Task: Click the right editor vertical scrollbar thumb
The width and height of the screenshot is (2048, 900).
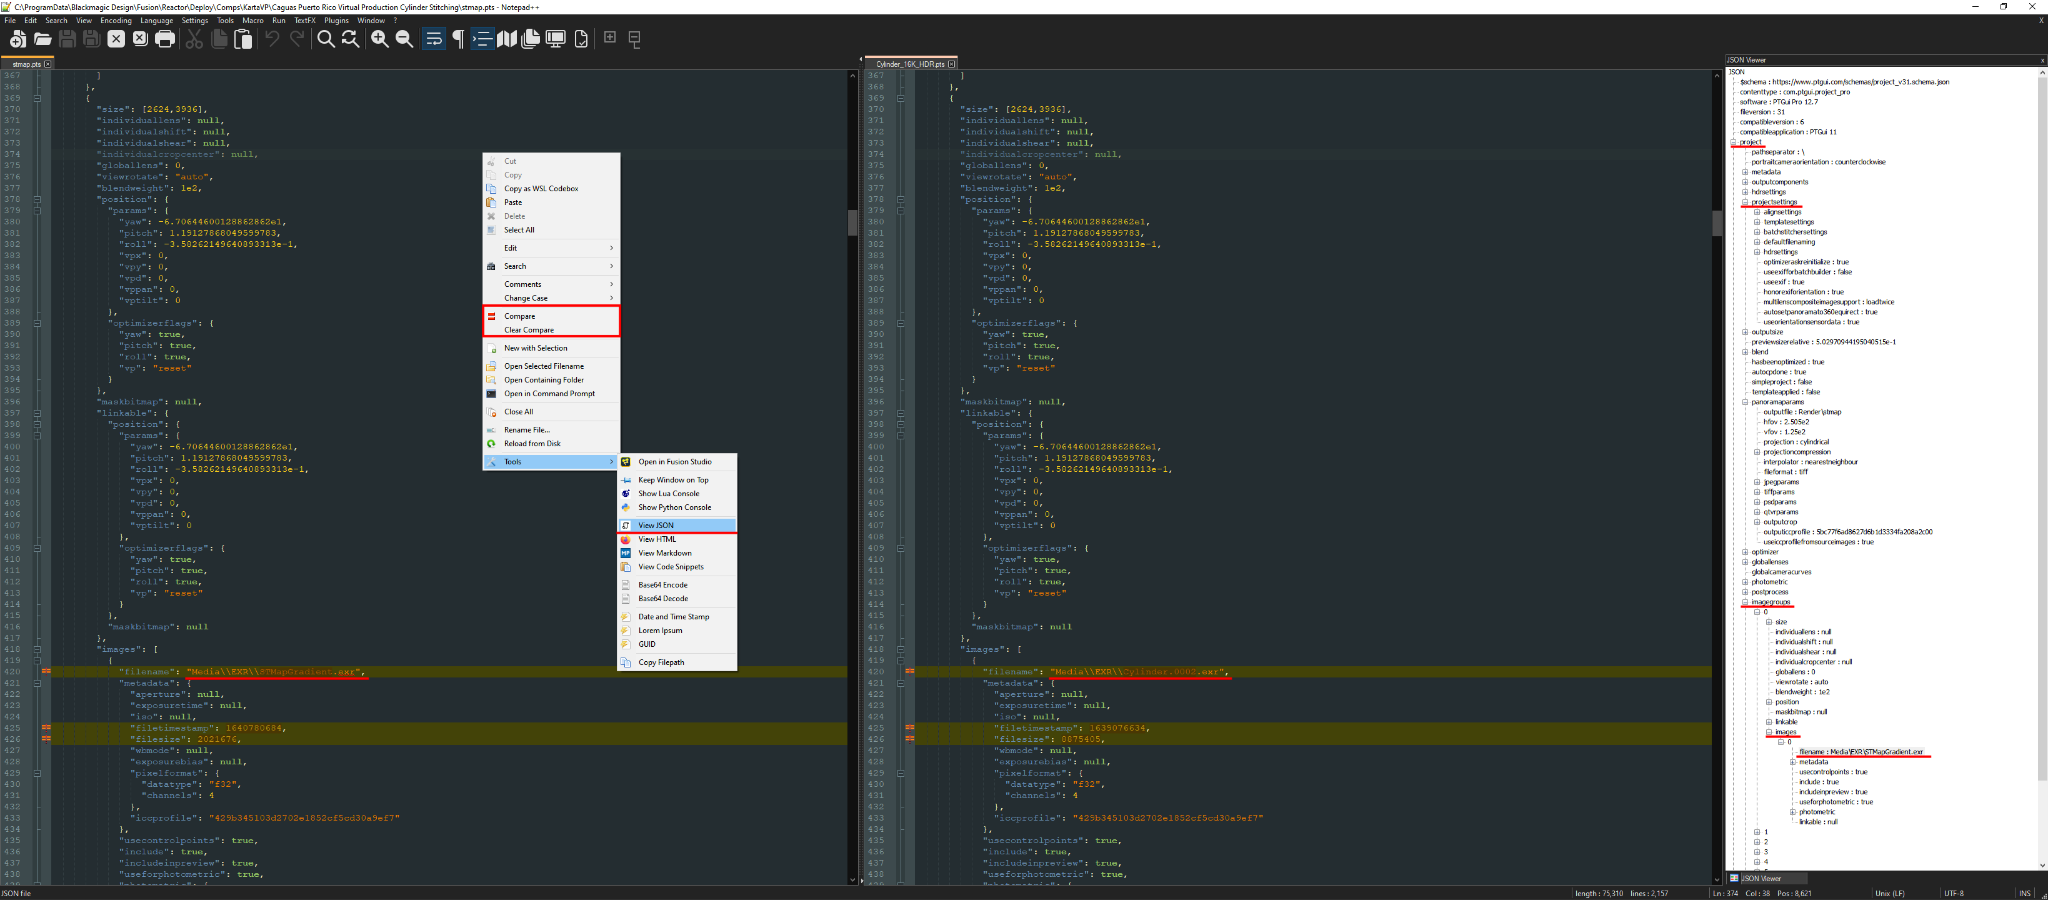Action: click(1717, 222)
